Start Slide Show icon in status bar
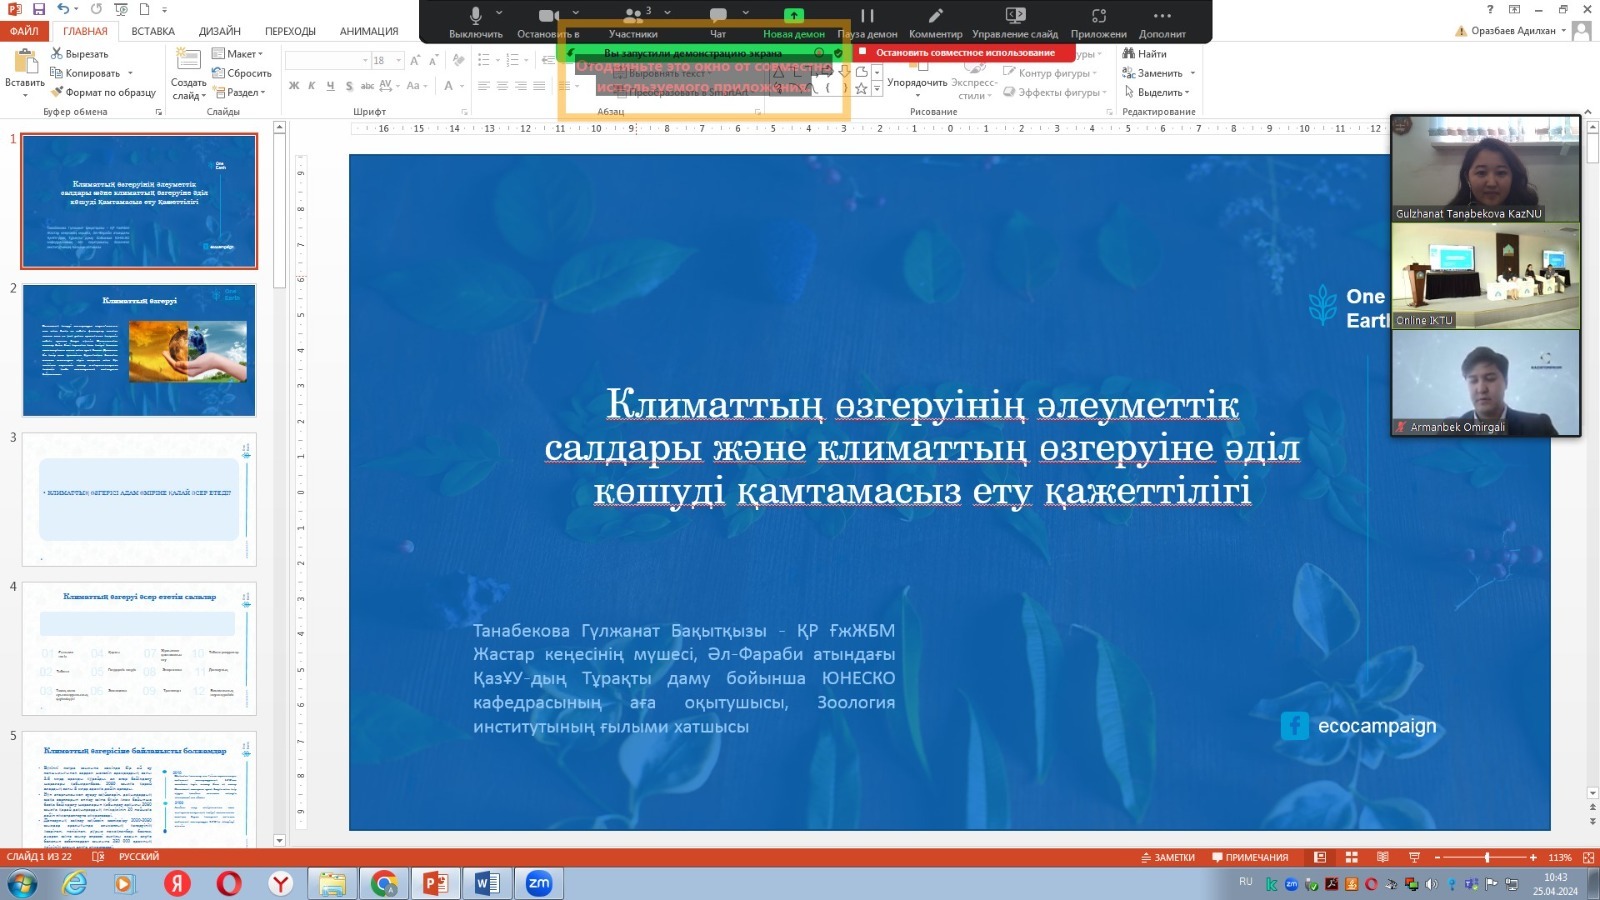The height and width of the screenshot is (900, 1600). [1414, 857]
